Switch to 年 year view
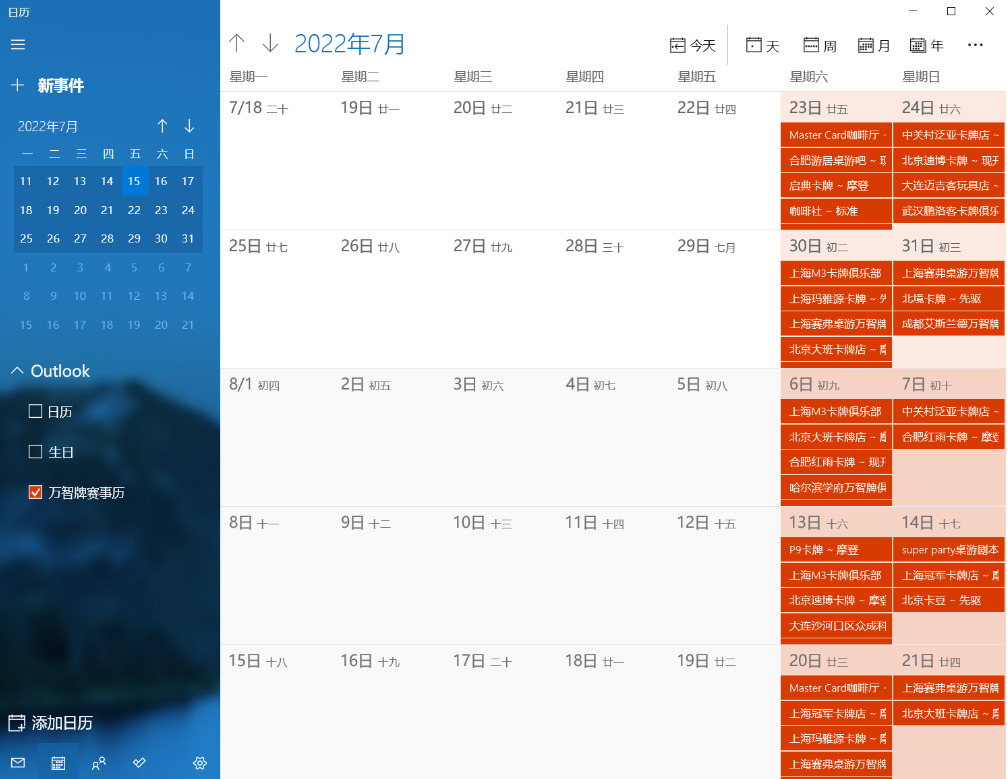The height and width of the screenshot is (779, 1007). coord(926,45)
